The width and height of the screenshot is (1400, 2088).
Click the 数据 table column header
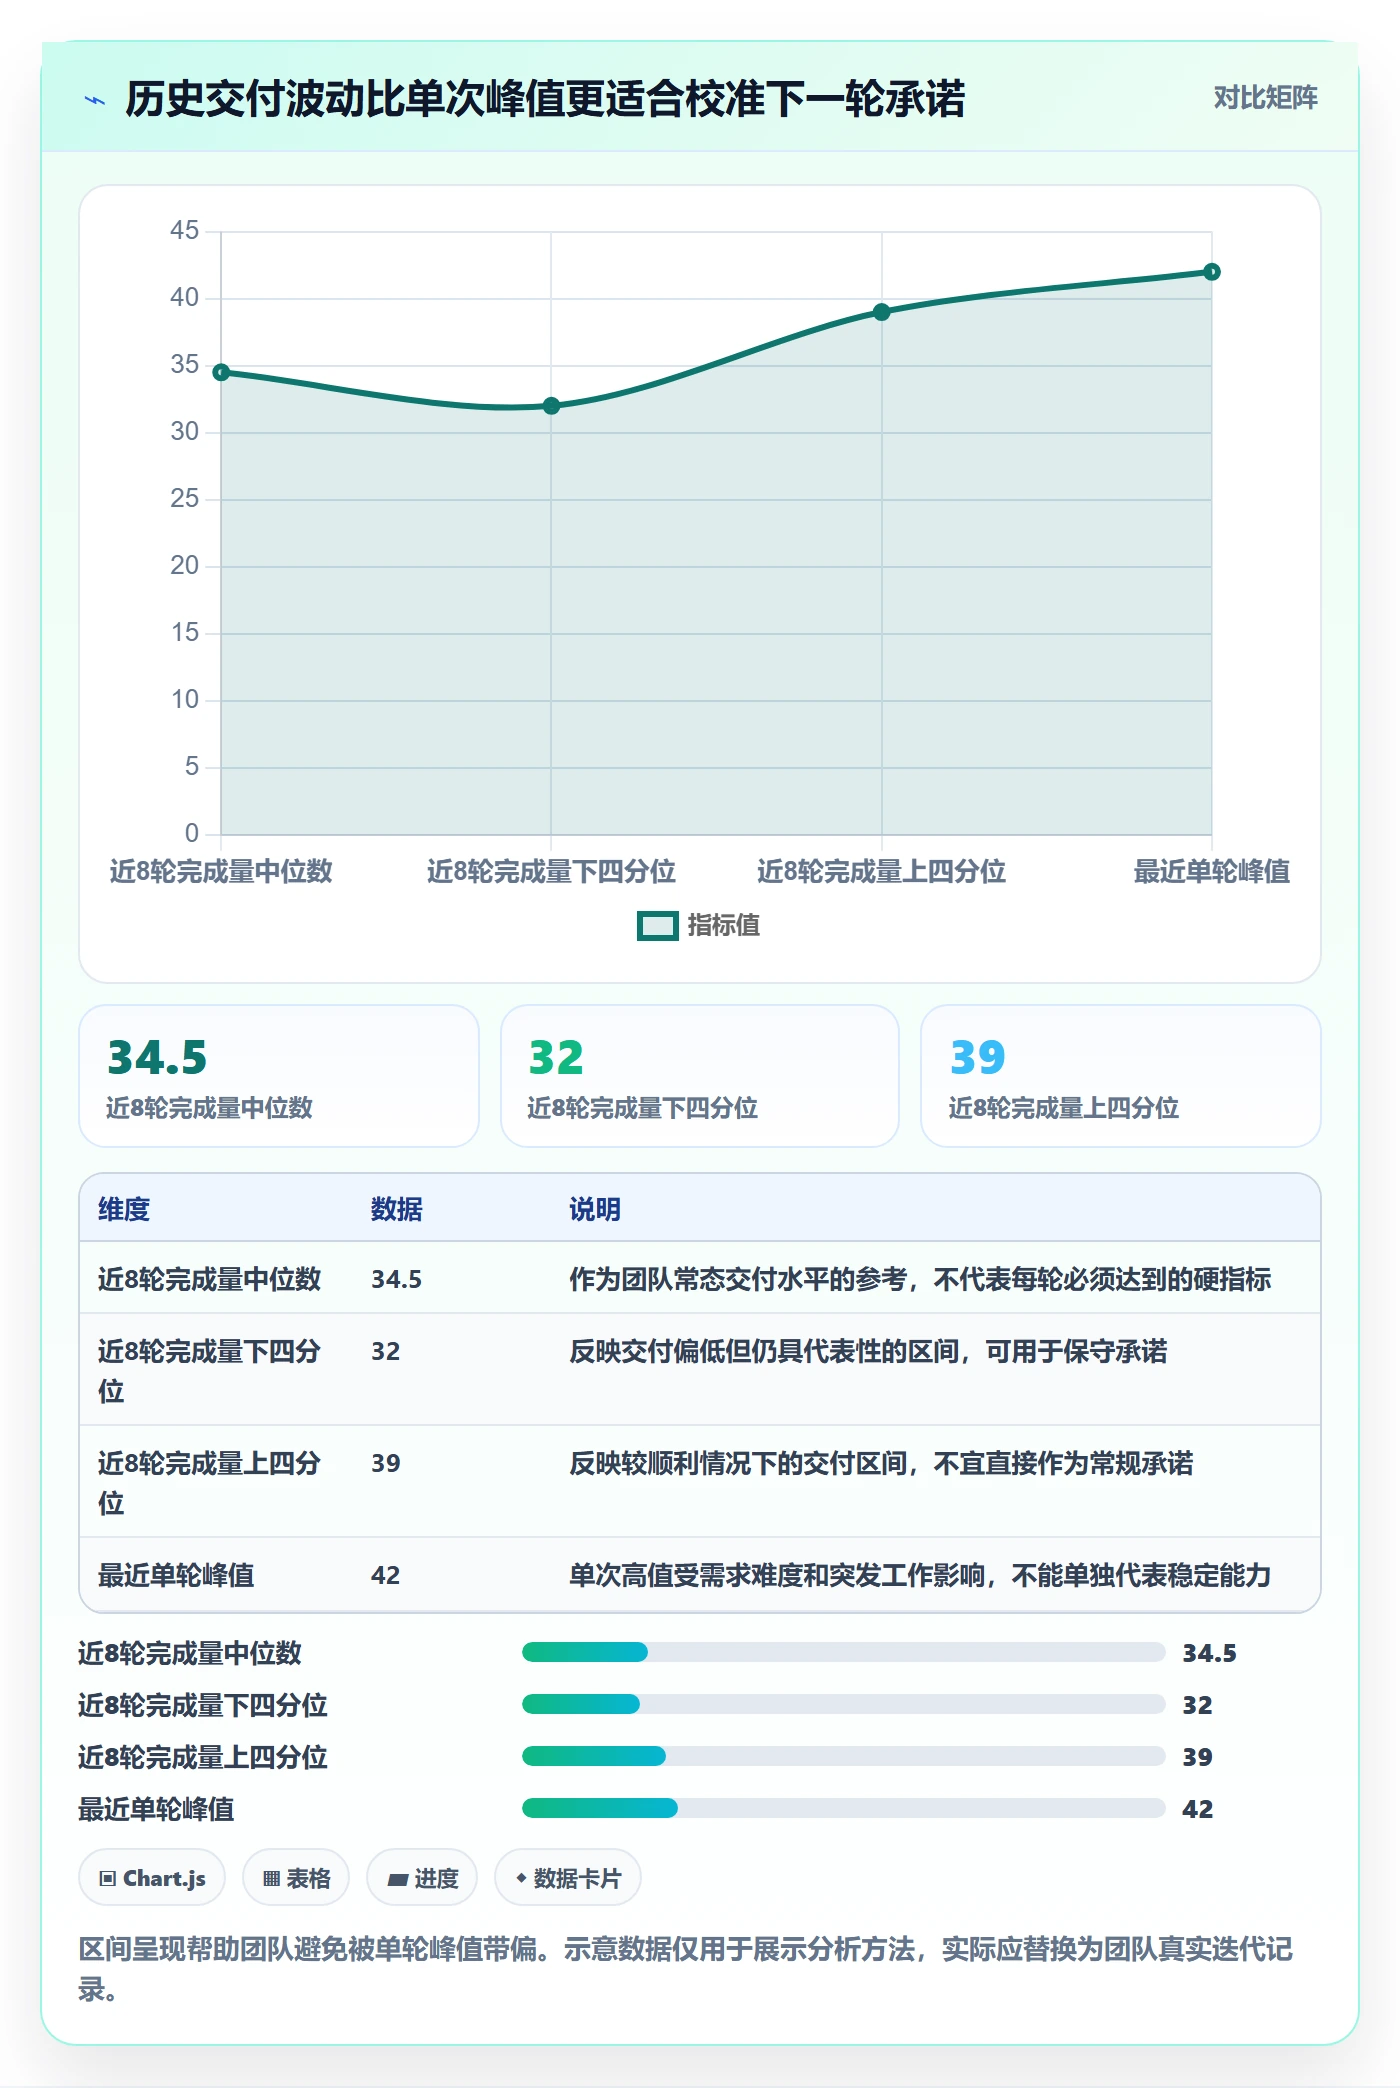pos(397,1209)
